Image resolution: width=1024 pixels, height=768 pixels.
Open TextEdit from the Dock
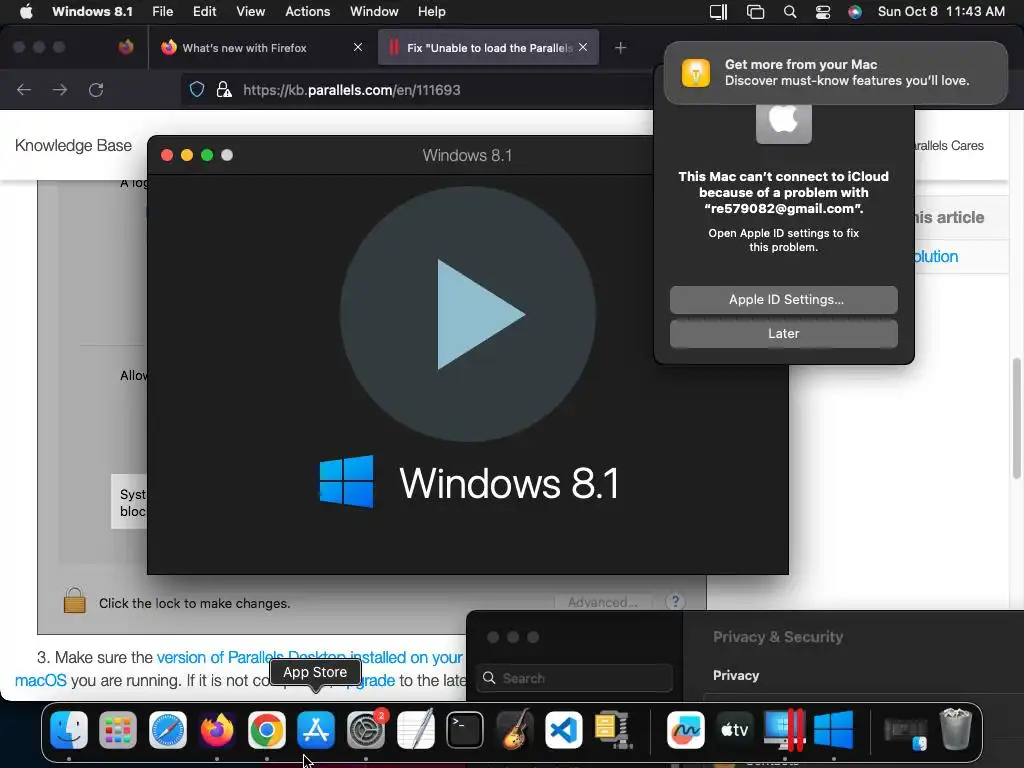(x=415, y=729)
